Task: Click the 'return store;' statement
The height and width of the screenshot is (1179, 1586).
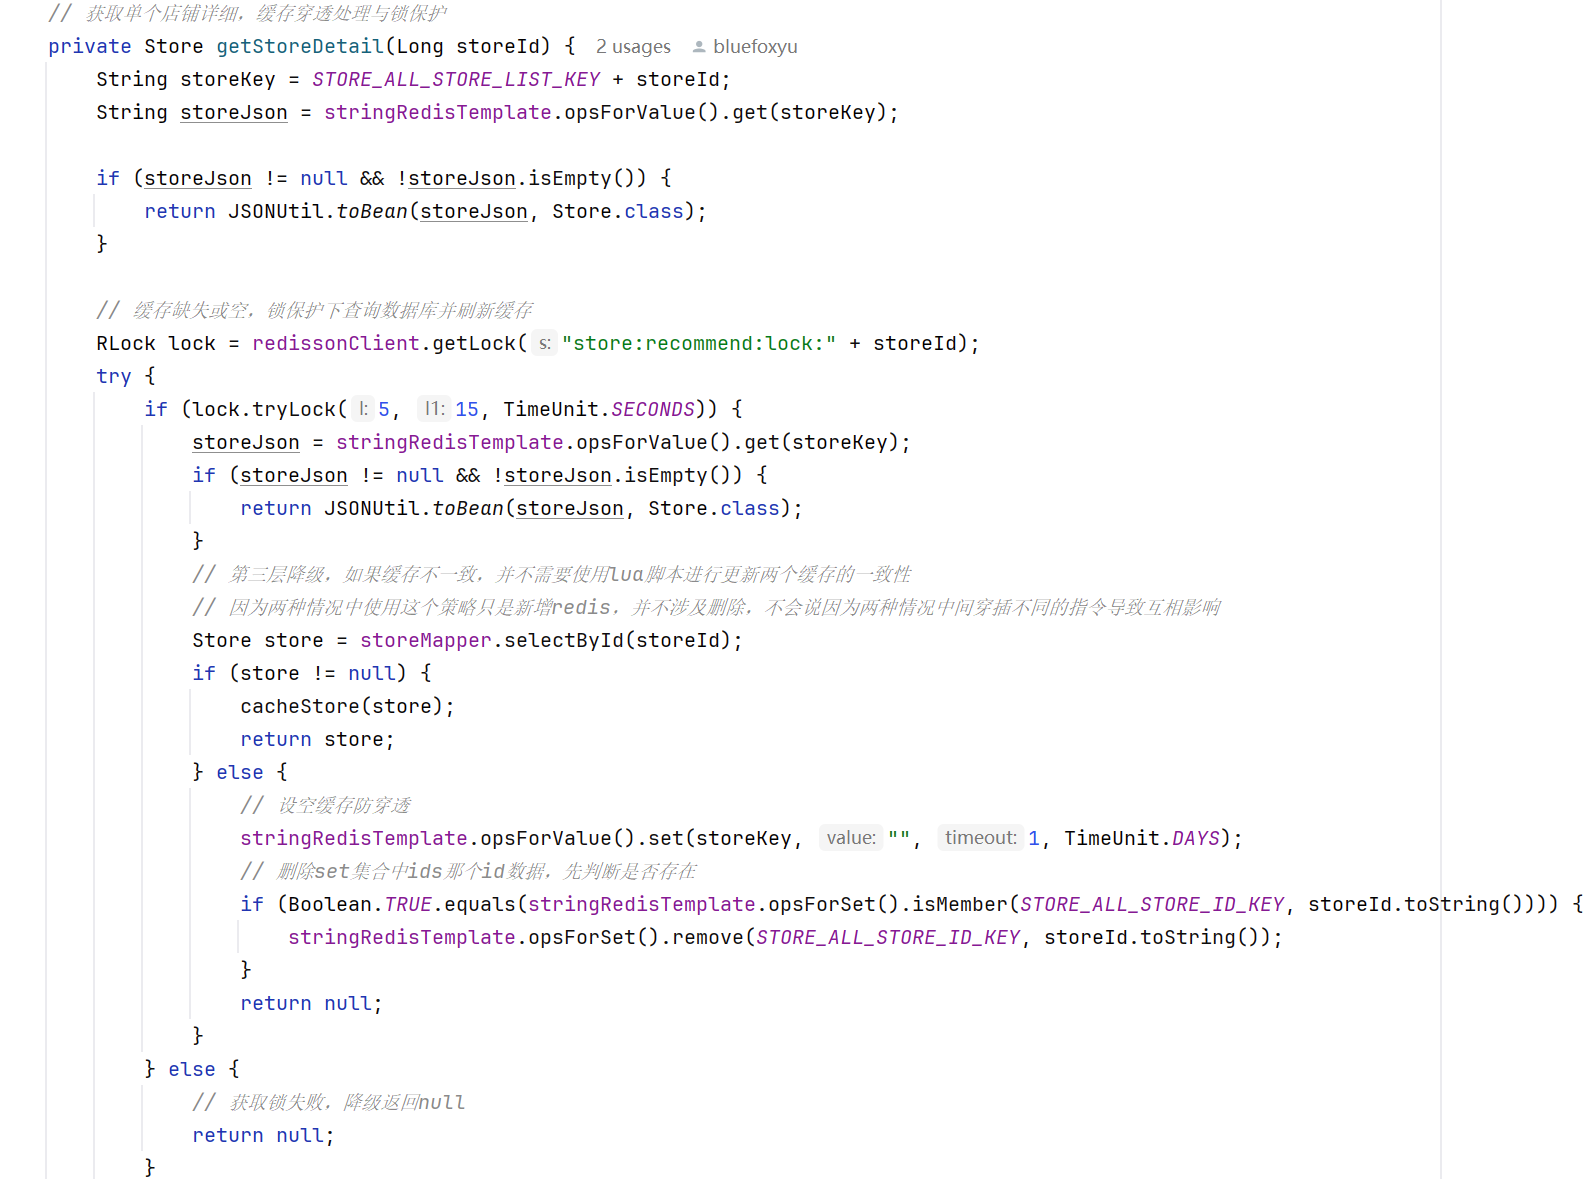Action: coord(317,739)
